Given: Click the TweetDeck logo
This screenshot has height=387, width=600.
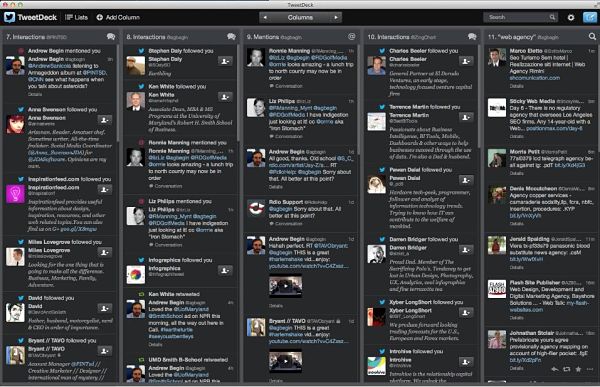Looking at the screenshot, I should pyautogui.click(x=30, y=17).
